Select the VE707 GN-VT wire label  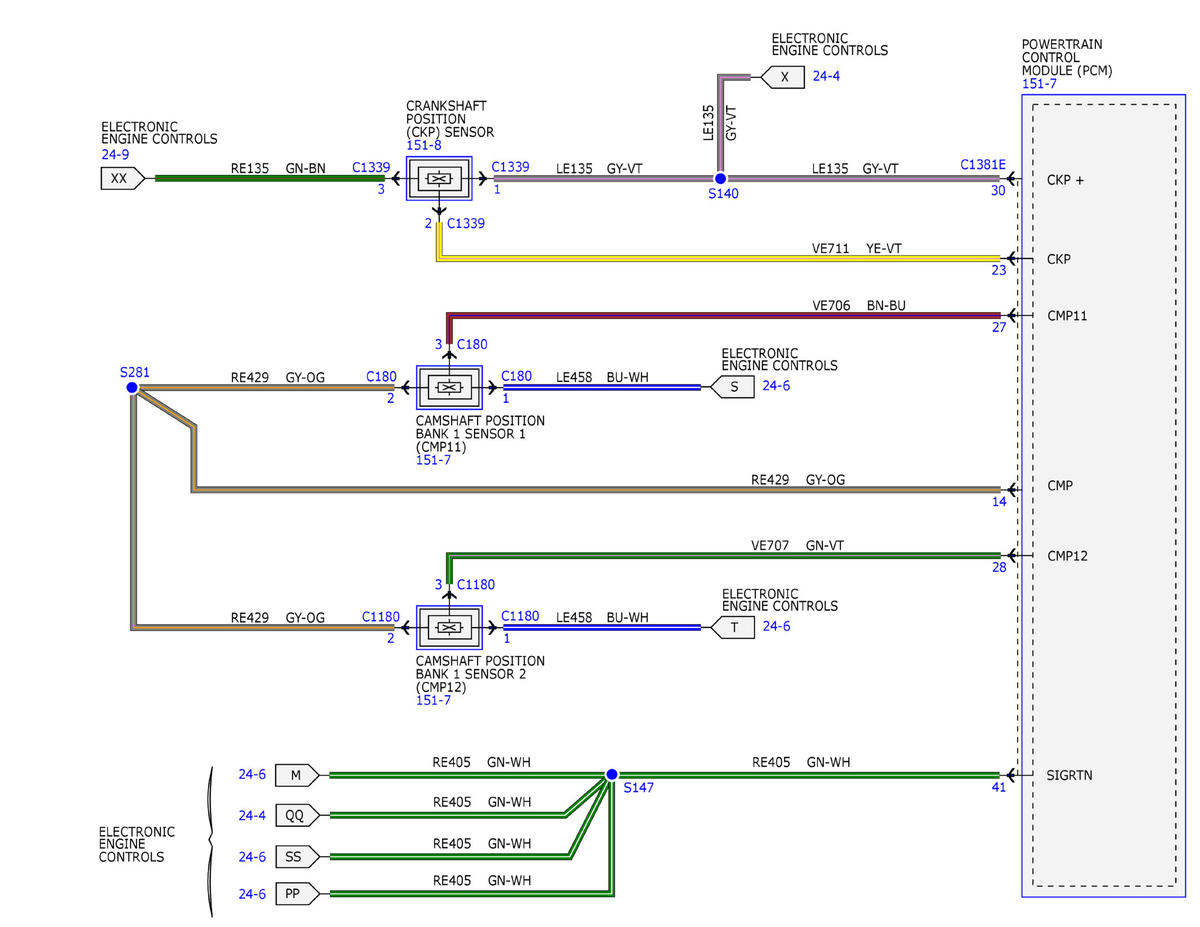799,545
